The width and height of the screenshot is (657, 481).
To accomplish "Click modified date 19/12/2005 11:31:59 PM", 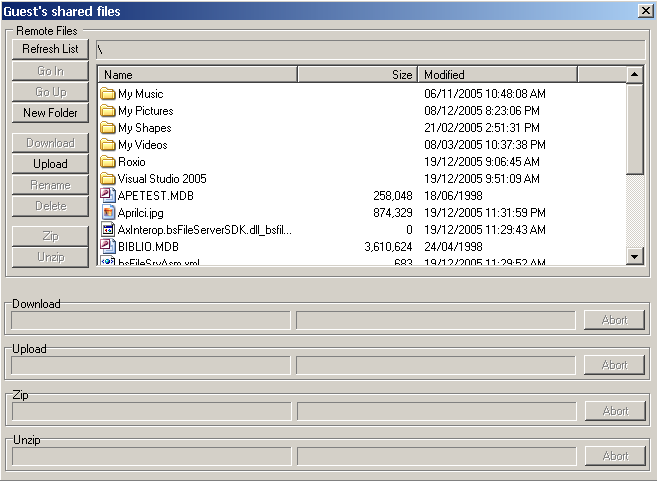I will (x=485, y=212).
